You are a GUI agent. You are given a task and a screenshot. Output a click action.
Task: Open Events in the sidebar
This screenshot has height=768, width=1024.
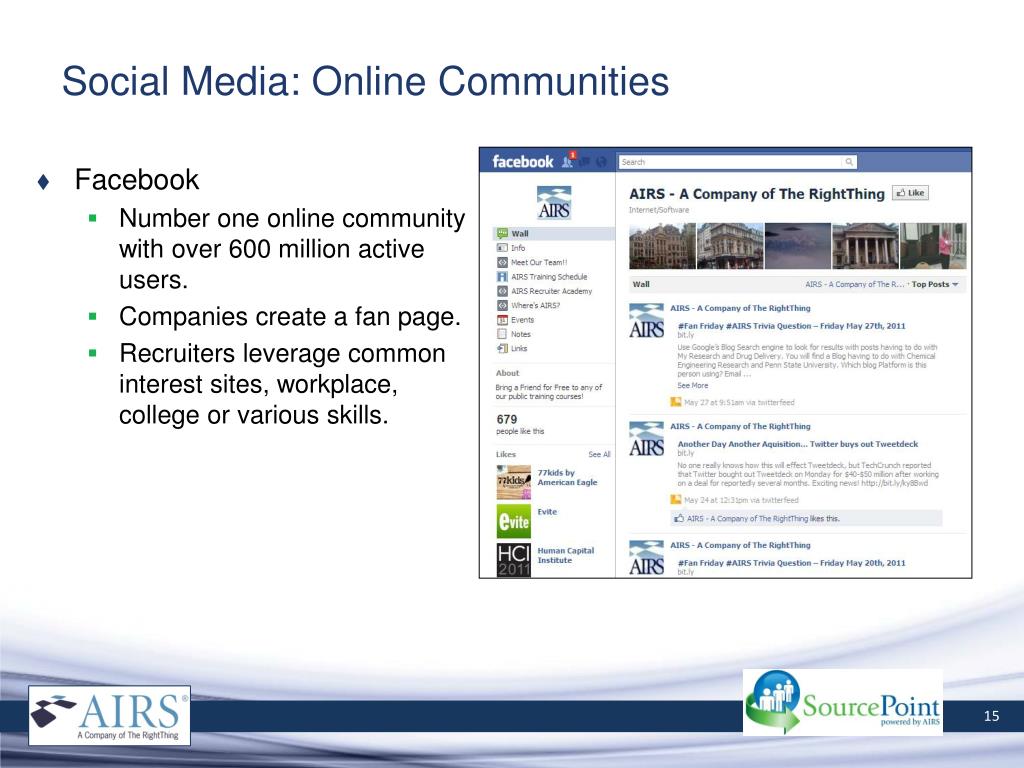click(522, 319)
